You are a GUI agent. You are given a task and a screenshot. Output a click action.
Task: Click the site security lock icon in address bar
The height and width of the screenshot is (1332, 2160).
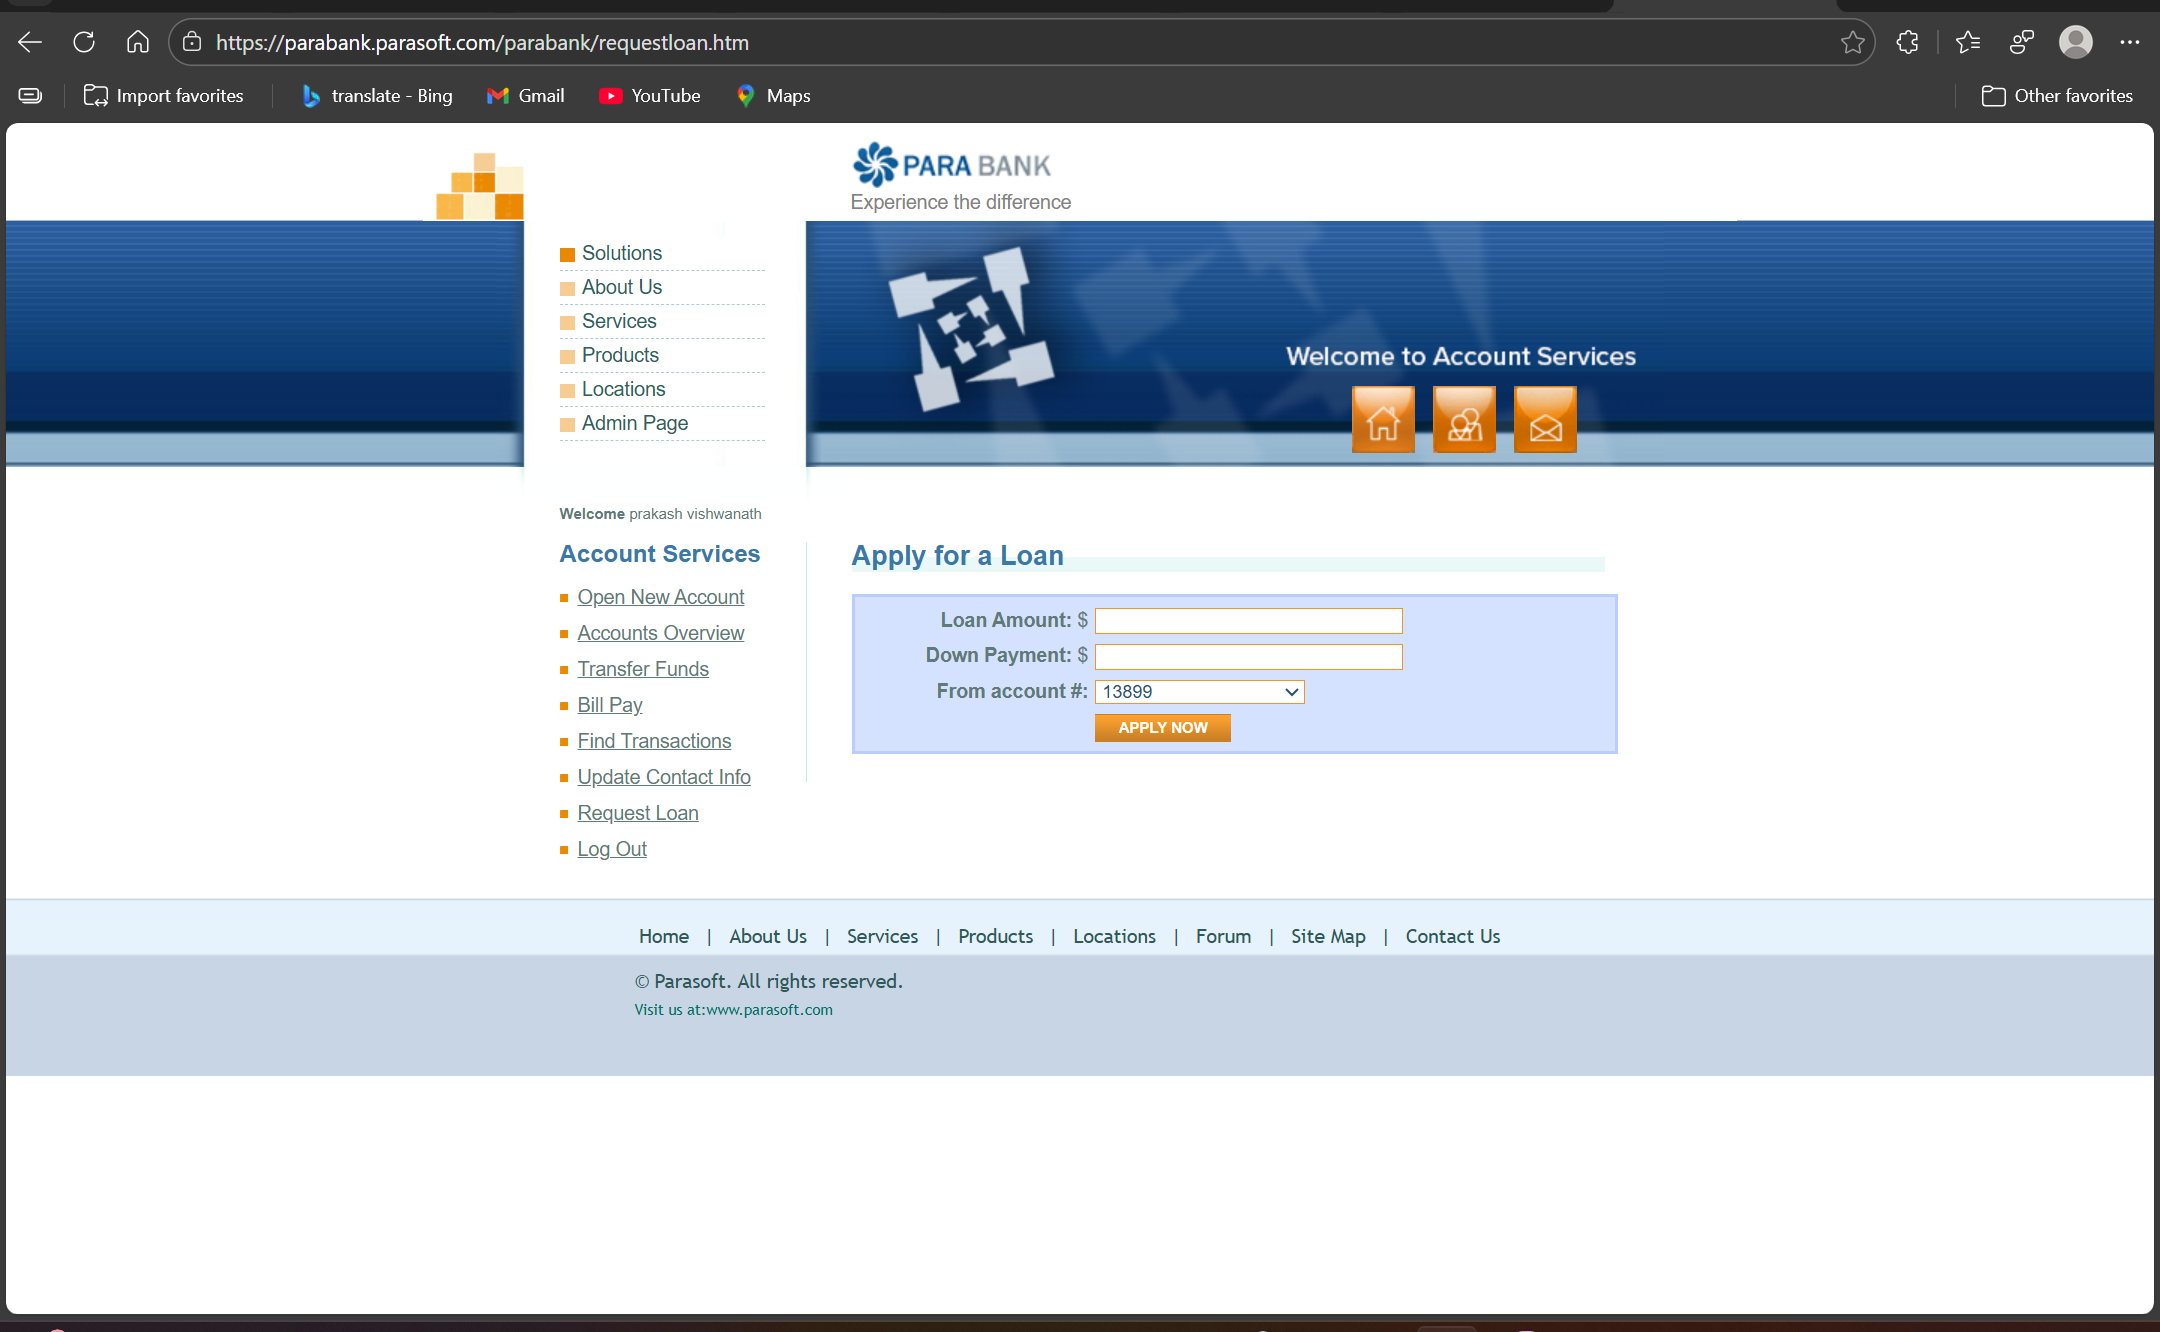coord(190,41)
